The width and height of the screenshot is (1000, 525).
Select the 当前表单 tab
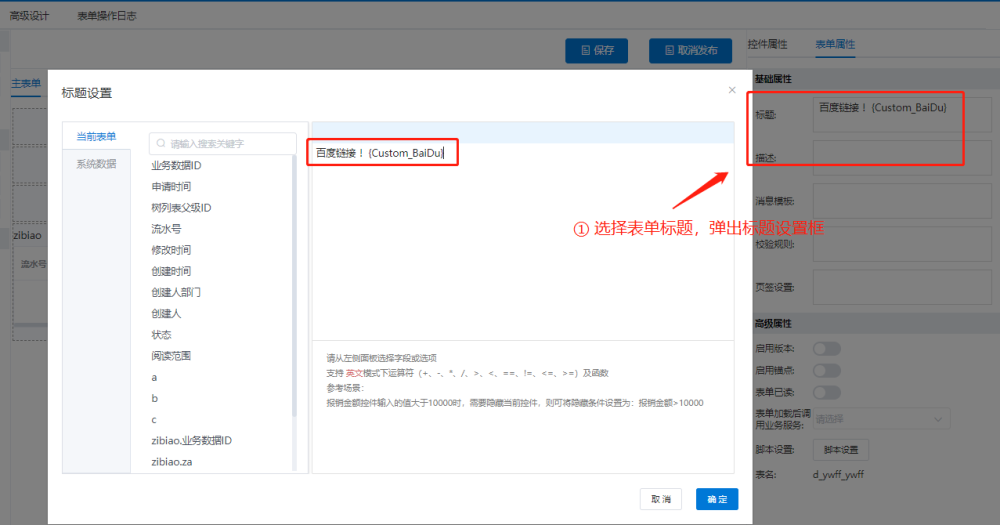coord(96,137)
